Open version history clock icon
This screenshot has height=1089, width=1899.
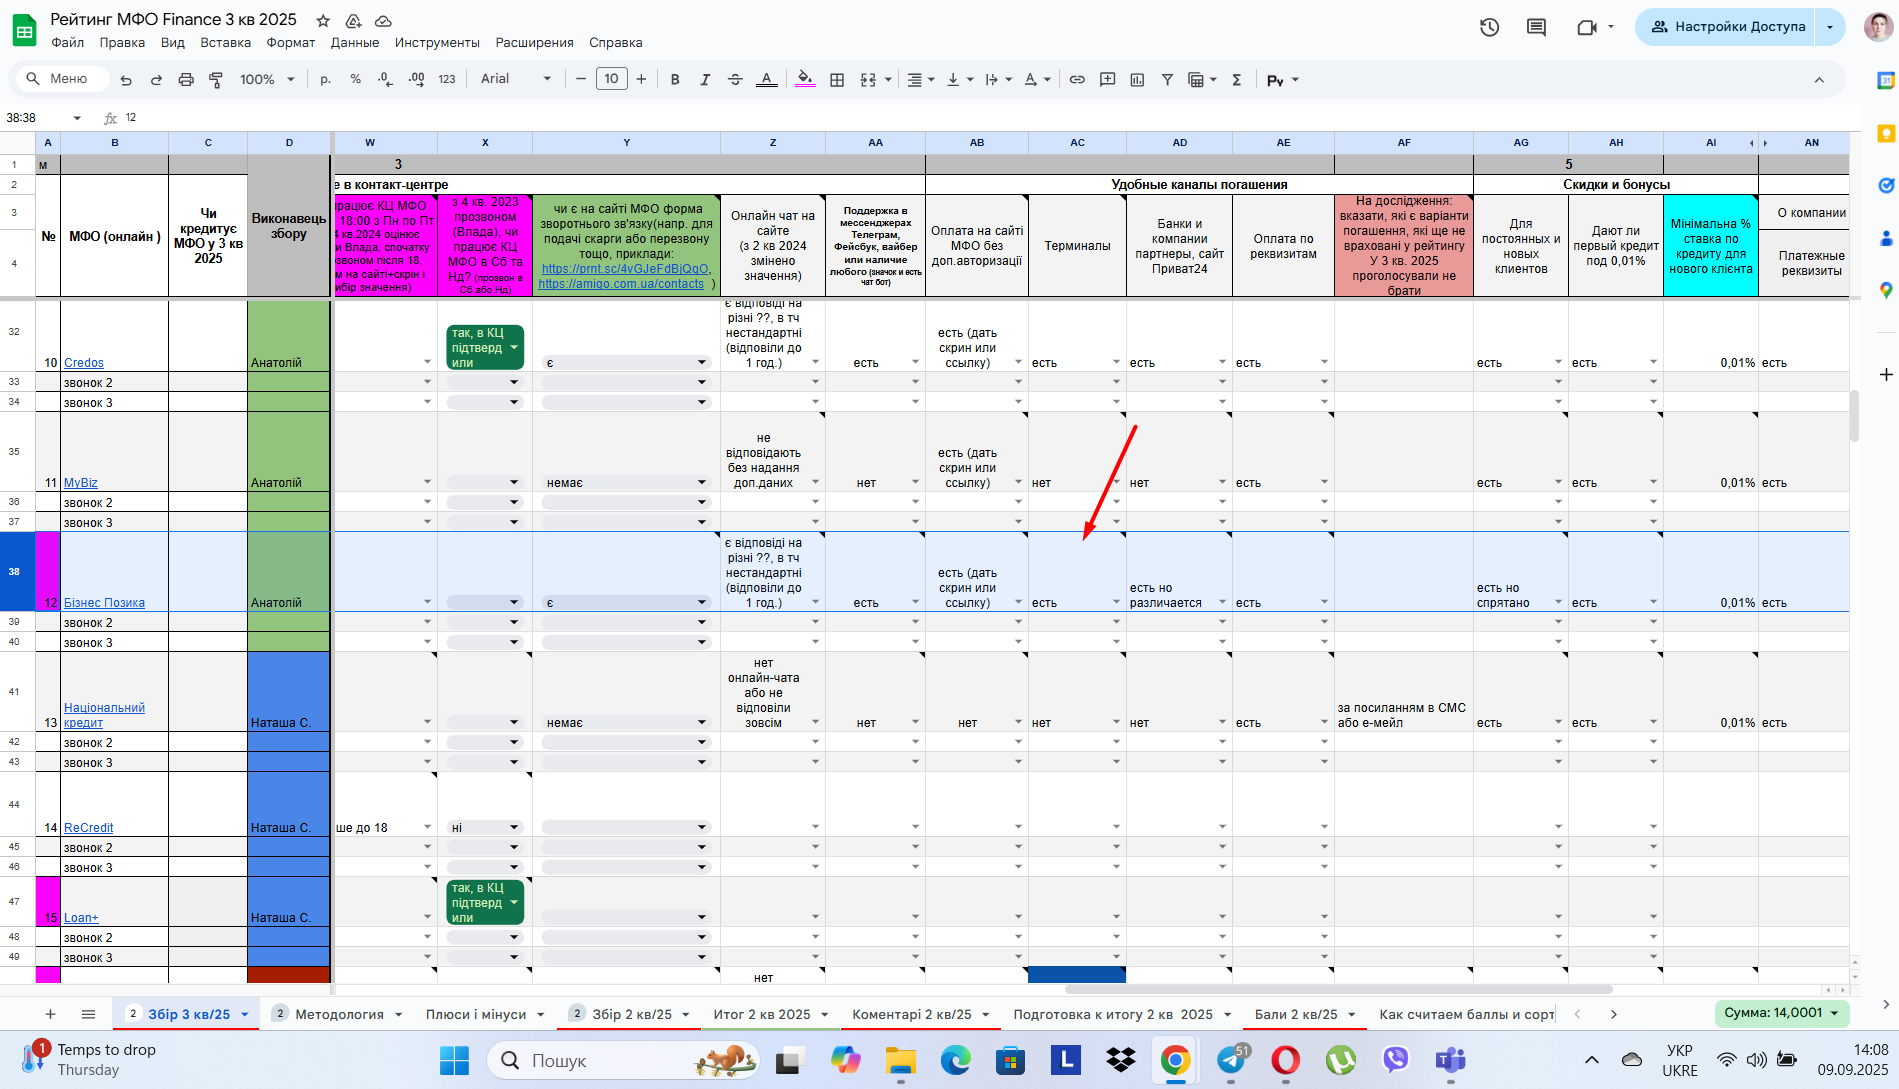[1490, 27]
